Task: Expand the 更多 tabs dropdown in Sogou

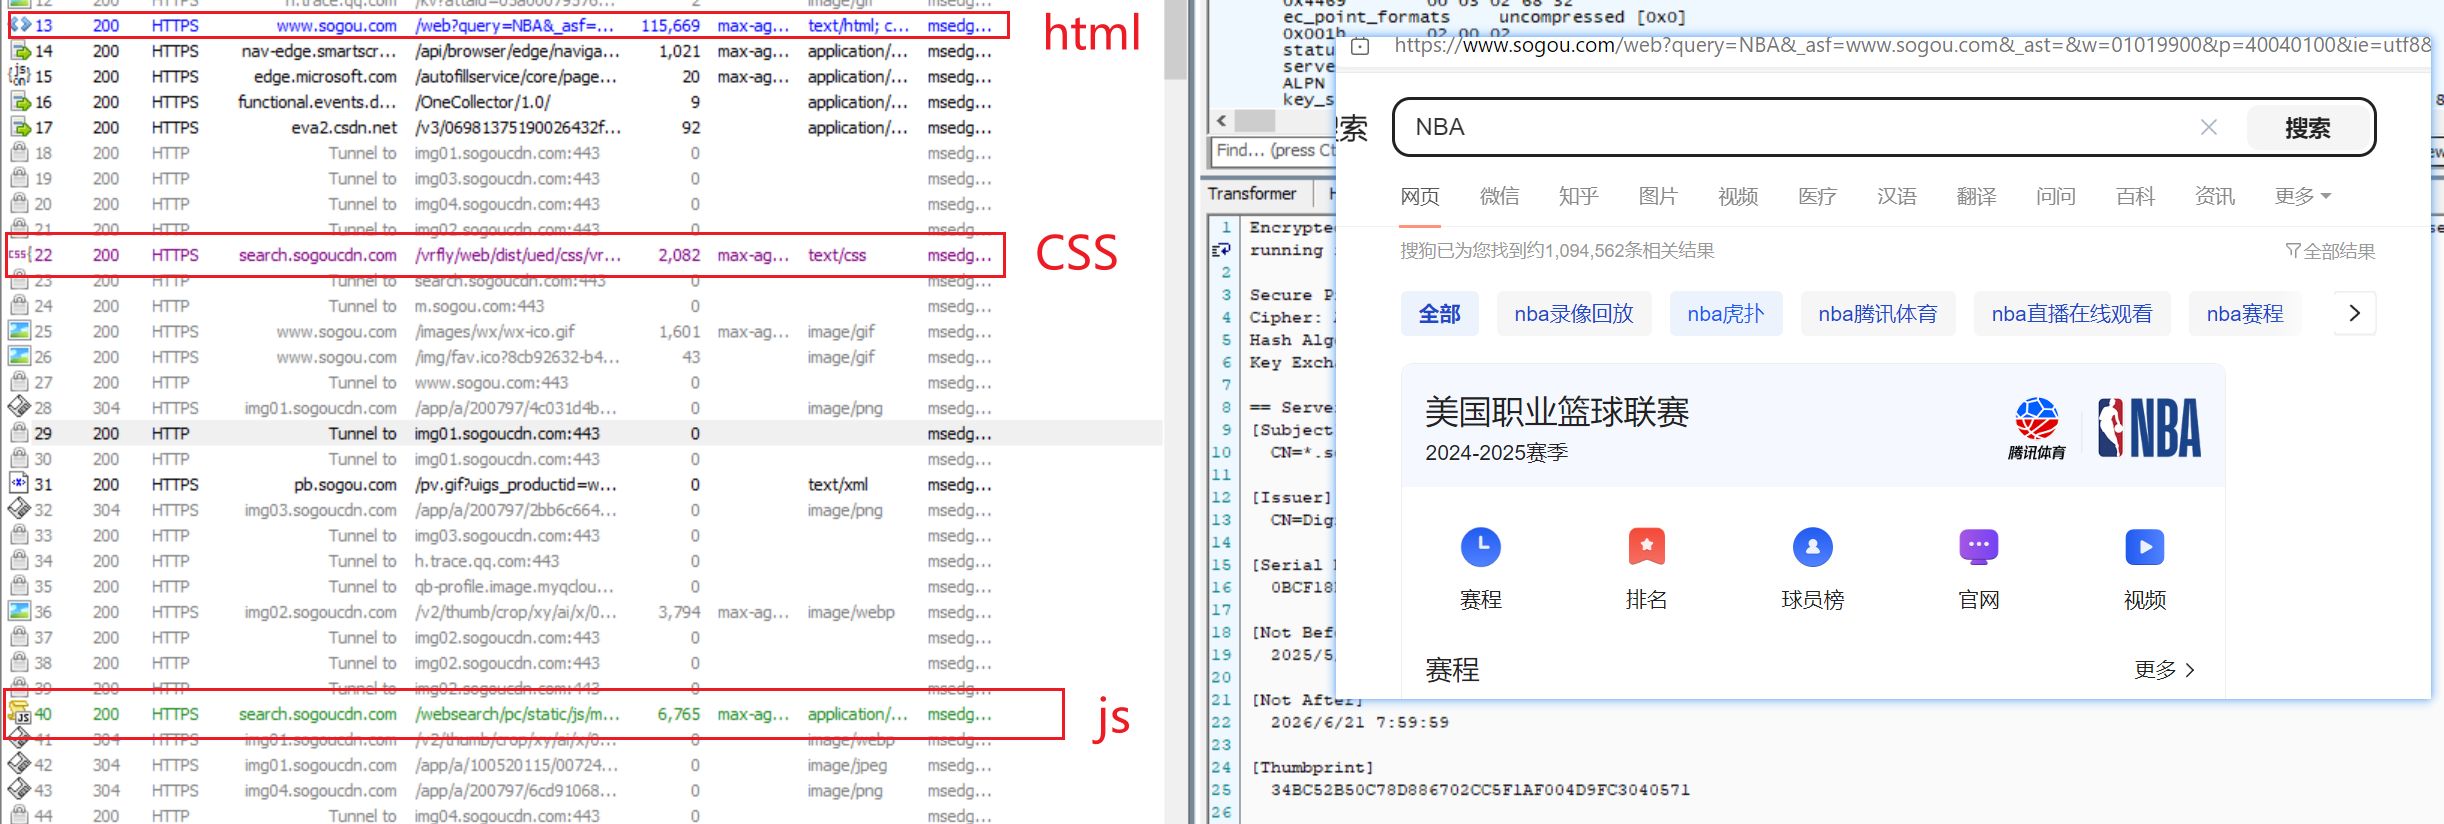Action: point(2302,196)
